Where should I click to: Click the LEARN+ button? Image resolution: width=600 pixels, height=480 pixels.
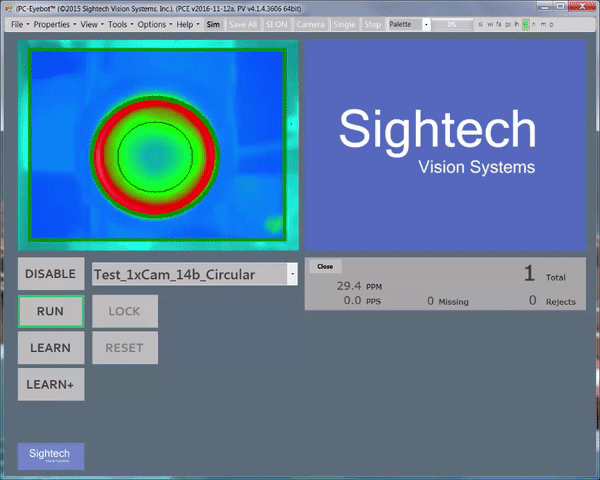tap(50, 384)
